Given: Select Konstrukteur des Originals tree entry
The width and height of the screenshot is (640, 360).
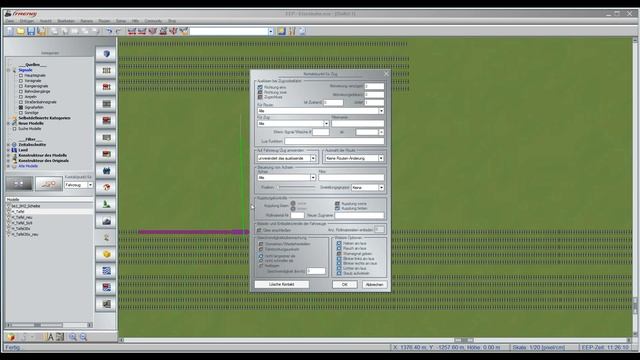Looking at the screenshot, I should point(43,160).
